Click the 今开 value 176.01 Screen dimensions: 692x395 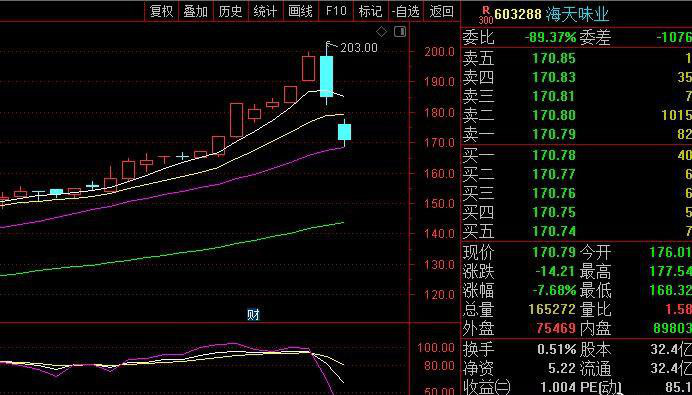[x=671, y=252]
